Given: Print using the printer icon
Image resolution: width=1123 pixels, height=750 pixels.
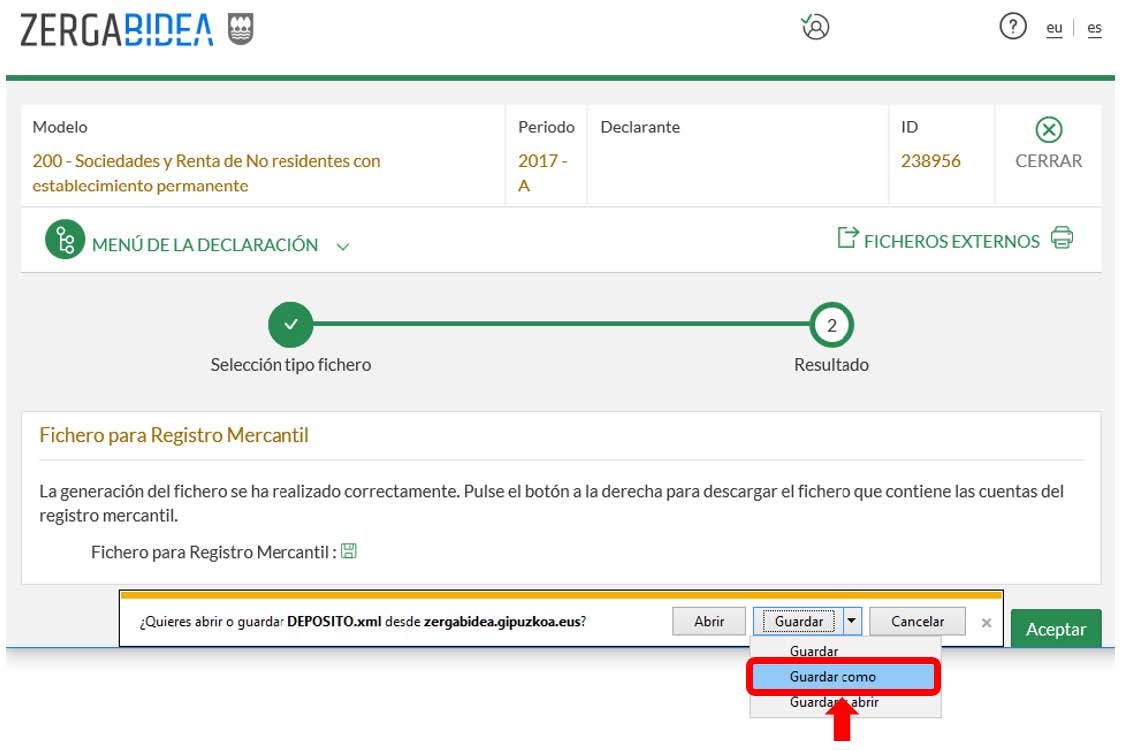Looking at the screenshot, I should [x=1062, y=239].
